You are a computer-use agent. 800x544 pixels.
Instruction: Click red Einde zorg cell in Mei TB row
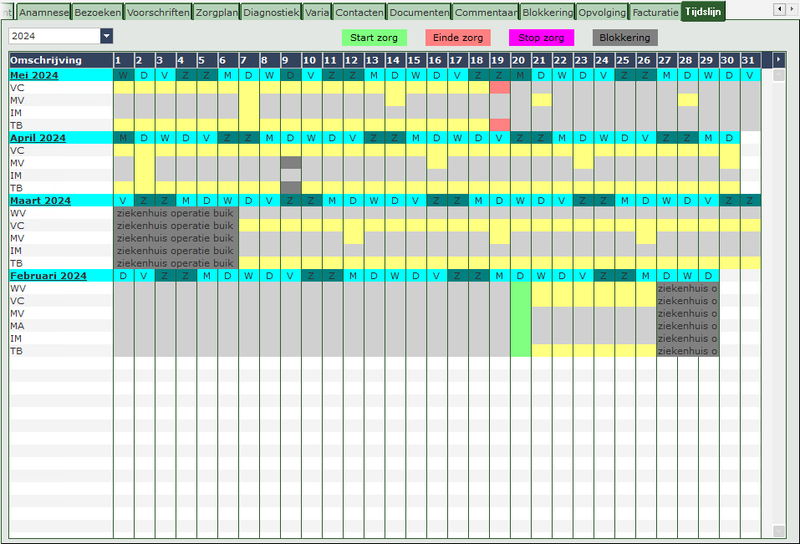[499, 125]
